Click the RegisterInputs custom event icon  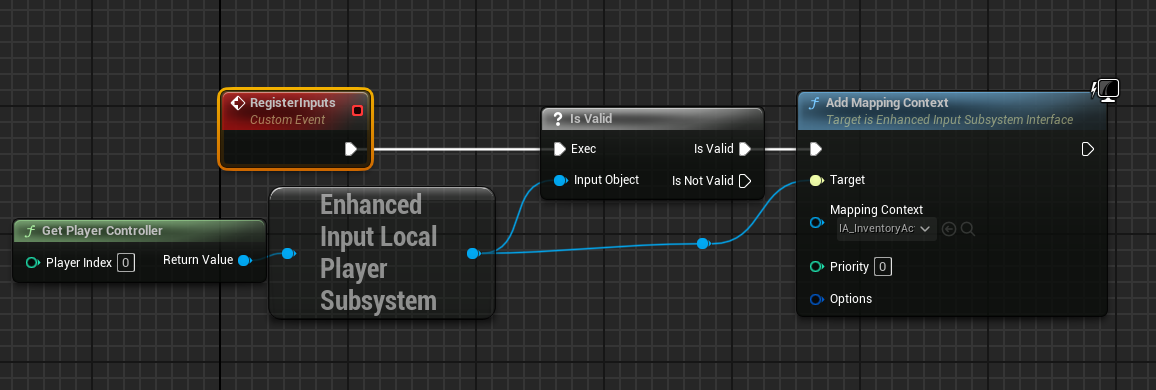click(238, 102)
